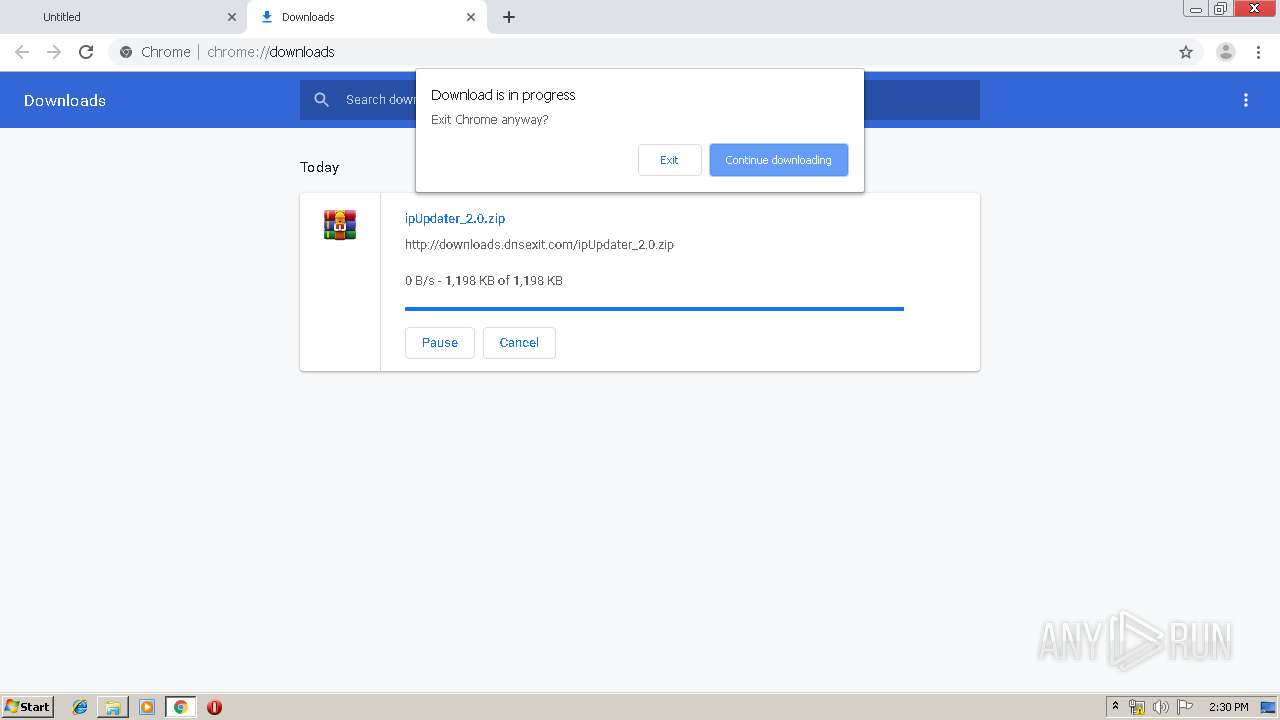
Task: Click the downloads.dnsexit.com source URL
Action: (539, 244)
